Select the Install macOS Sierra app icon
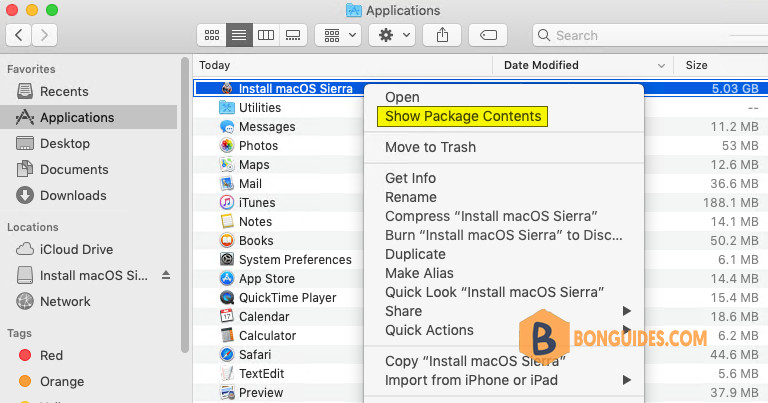The image size is (768, 403). point(227,88)
